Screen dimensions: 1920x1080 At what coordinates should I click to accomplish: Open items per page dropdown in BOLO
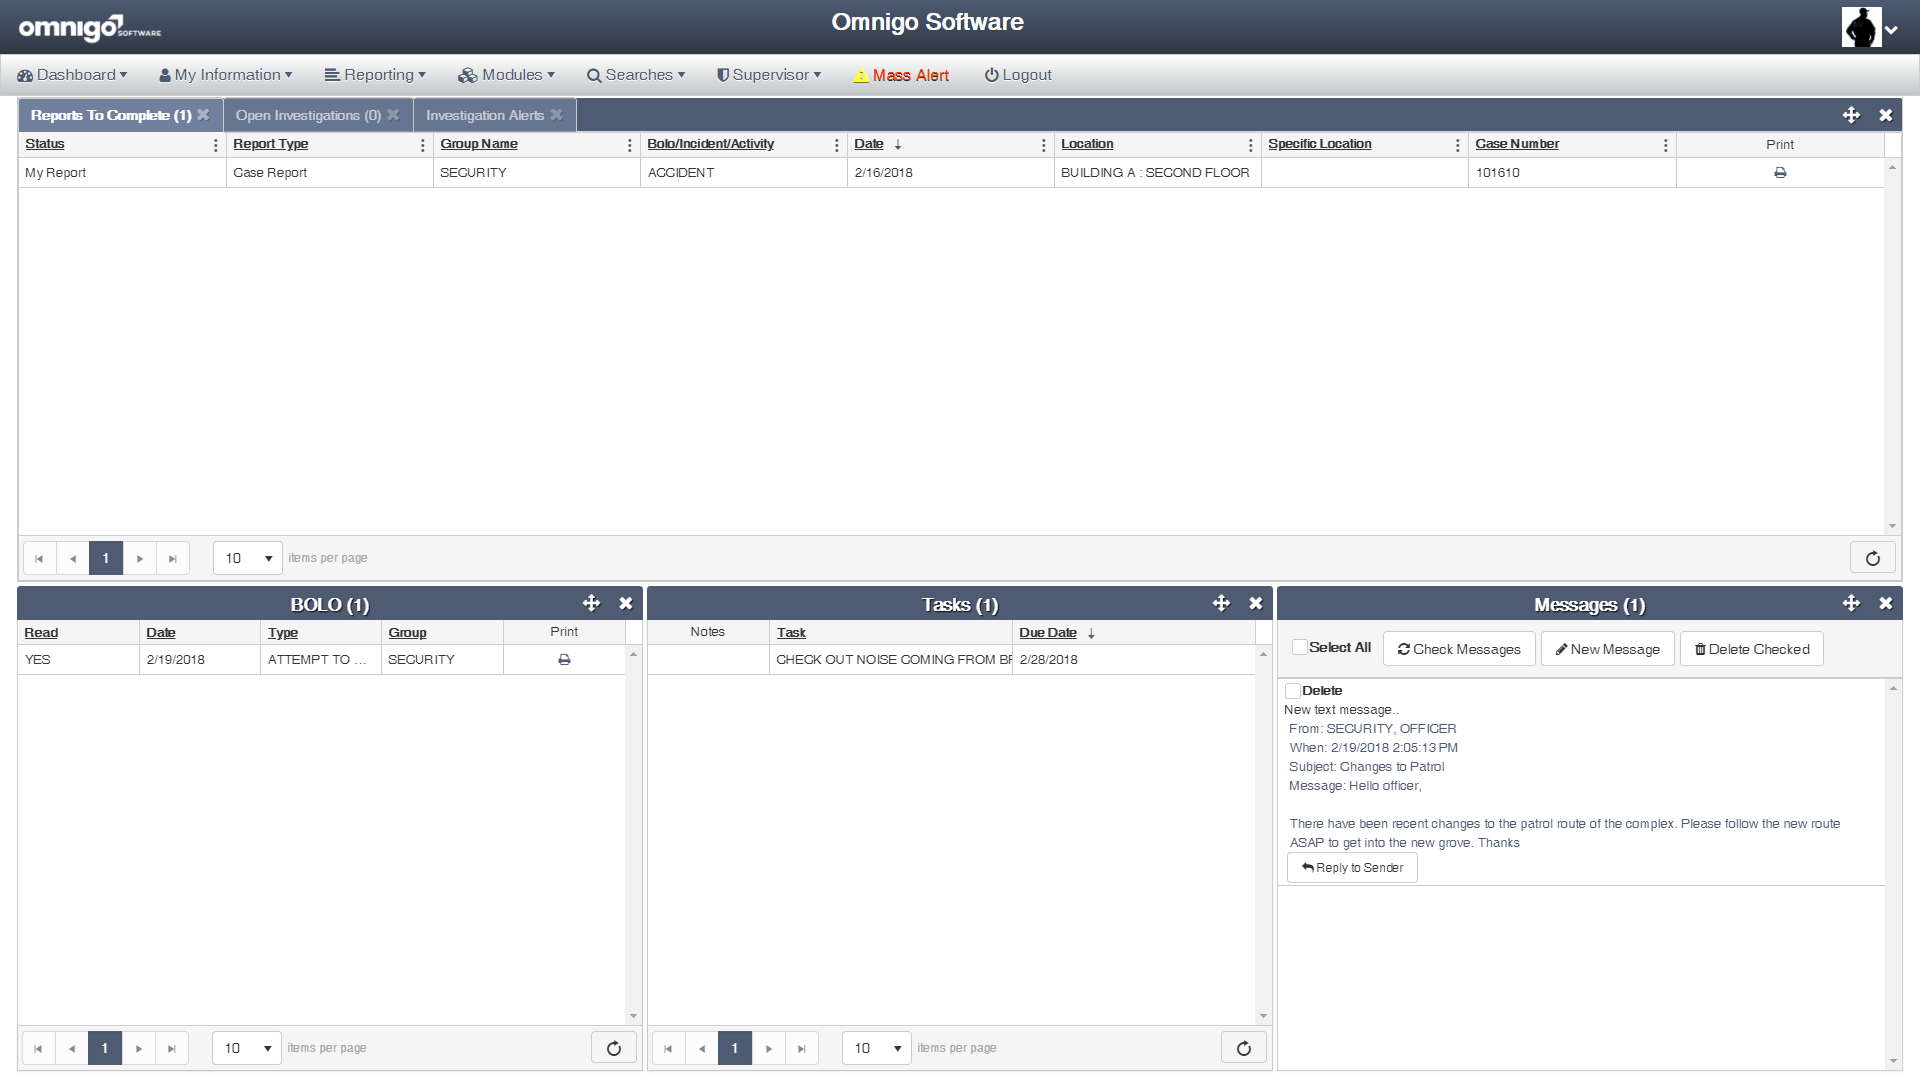pos(247,1048)
